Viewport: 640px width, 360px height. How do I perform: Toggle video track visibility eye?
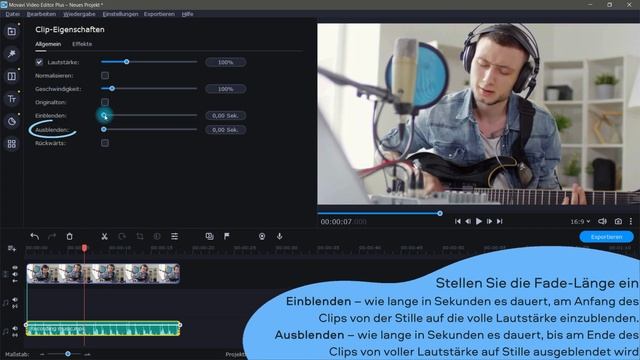[x=15, y=268]
